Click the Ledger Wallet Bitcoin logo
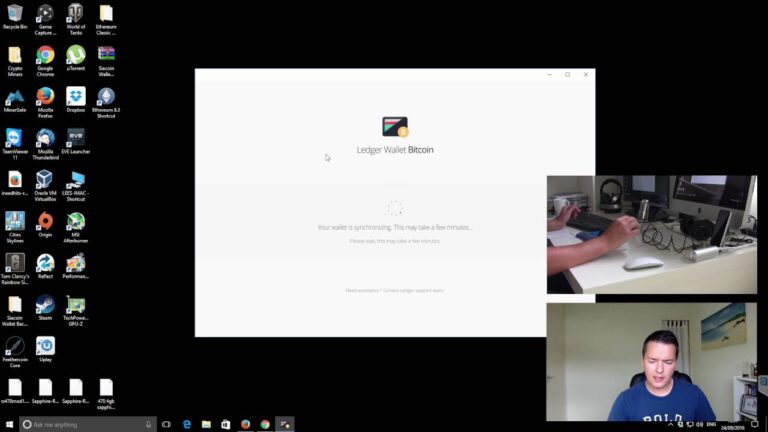The width and height of the screenshot is (768, 432). pyautogui.click(x=395, y=127)
